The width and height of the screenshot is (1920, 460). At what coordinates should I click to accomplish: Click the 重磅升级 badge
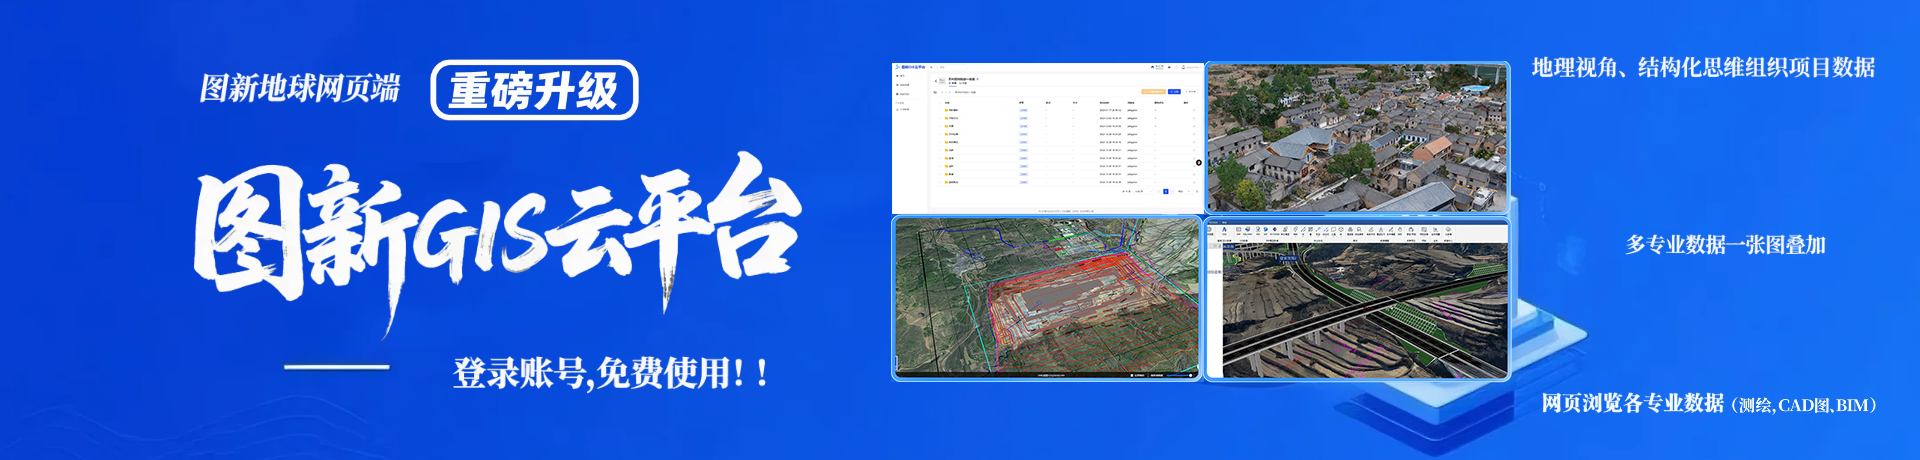point(534,90)
